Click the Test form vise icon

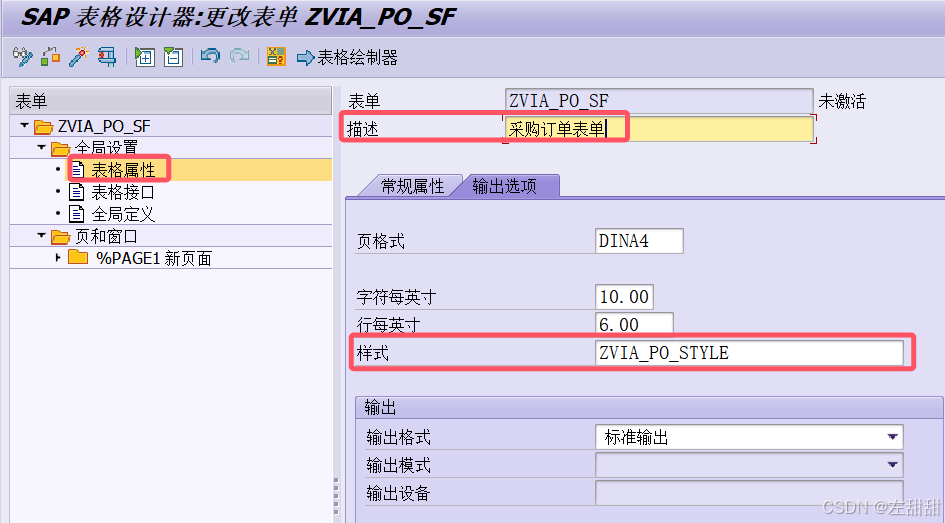pos(107,57)
